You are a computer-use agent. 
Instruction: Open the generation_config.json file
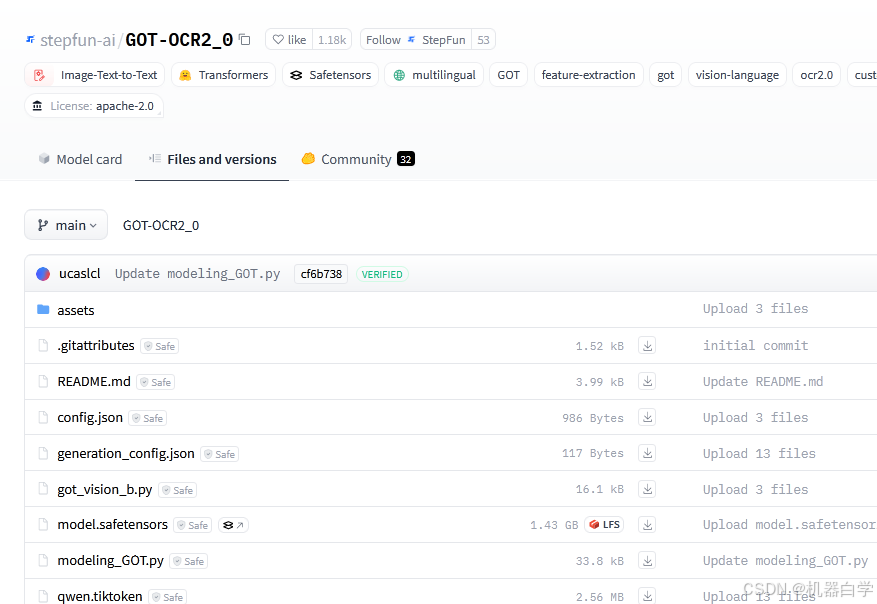126,453
